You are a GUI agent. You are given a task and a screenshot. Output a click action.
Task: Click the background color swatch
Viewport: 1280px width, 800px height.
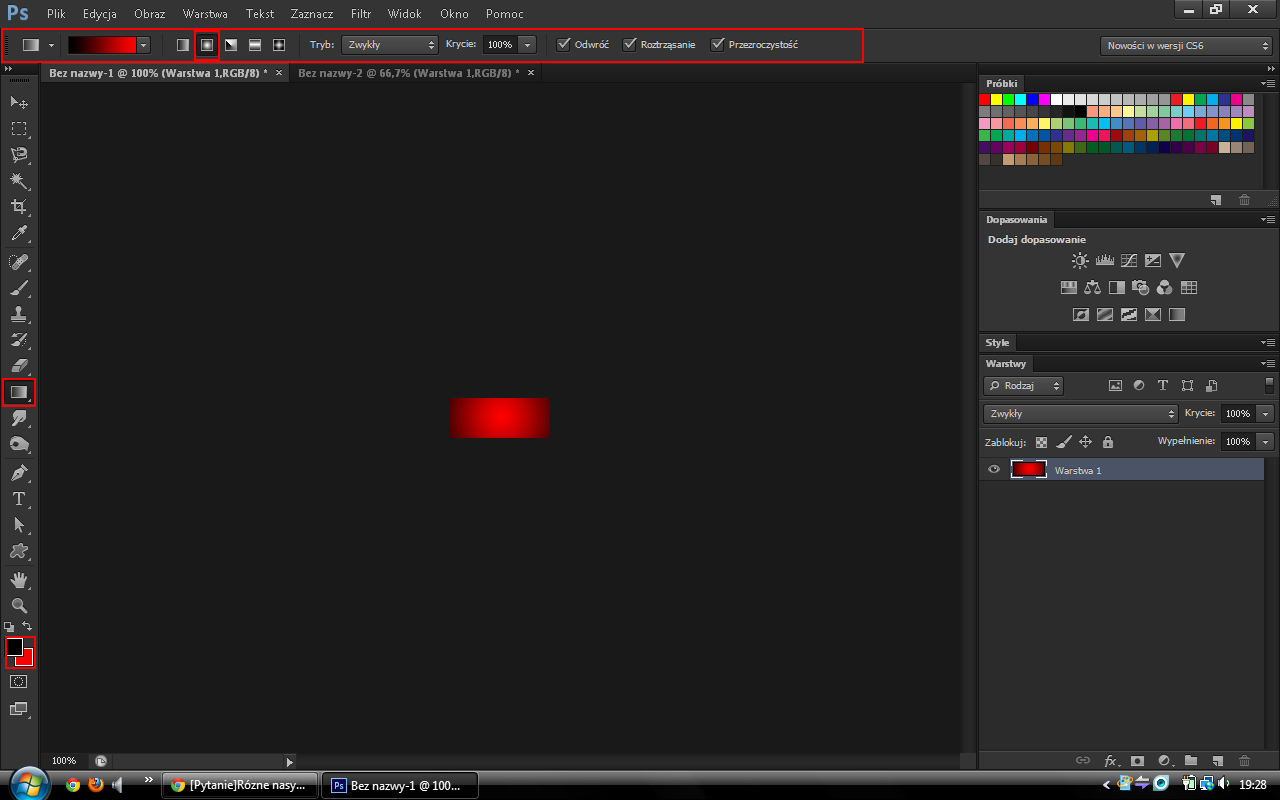click(x=27, y=659)
